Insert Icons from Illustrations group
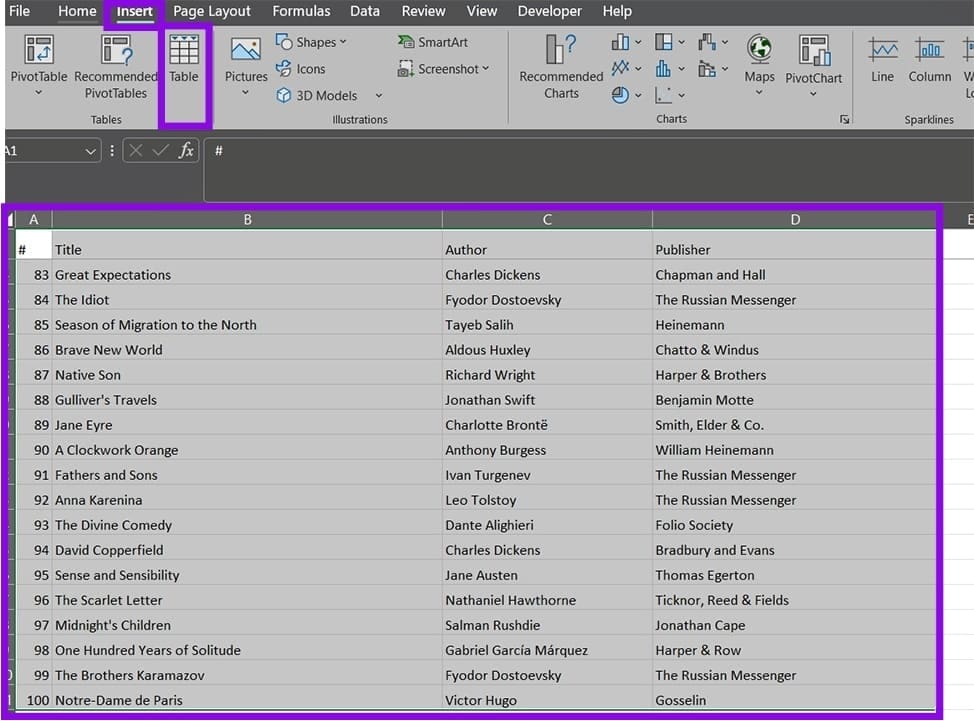The image size is (974, 721). tap(301, 68)
